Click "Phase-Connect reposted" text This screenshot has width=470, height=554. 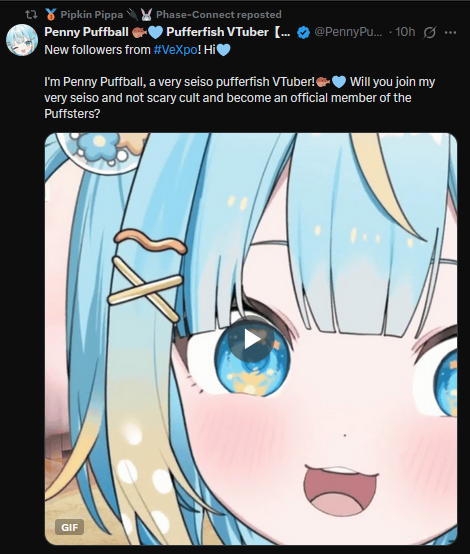coord(219,14)
